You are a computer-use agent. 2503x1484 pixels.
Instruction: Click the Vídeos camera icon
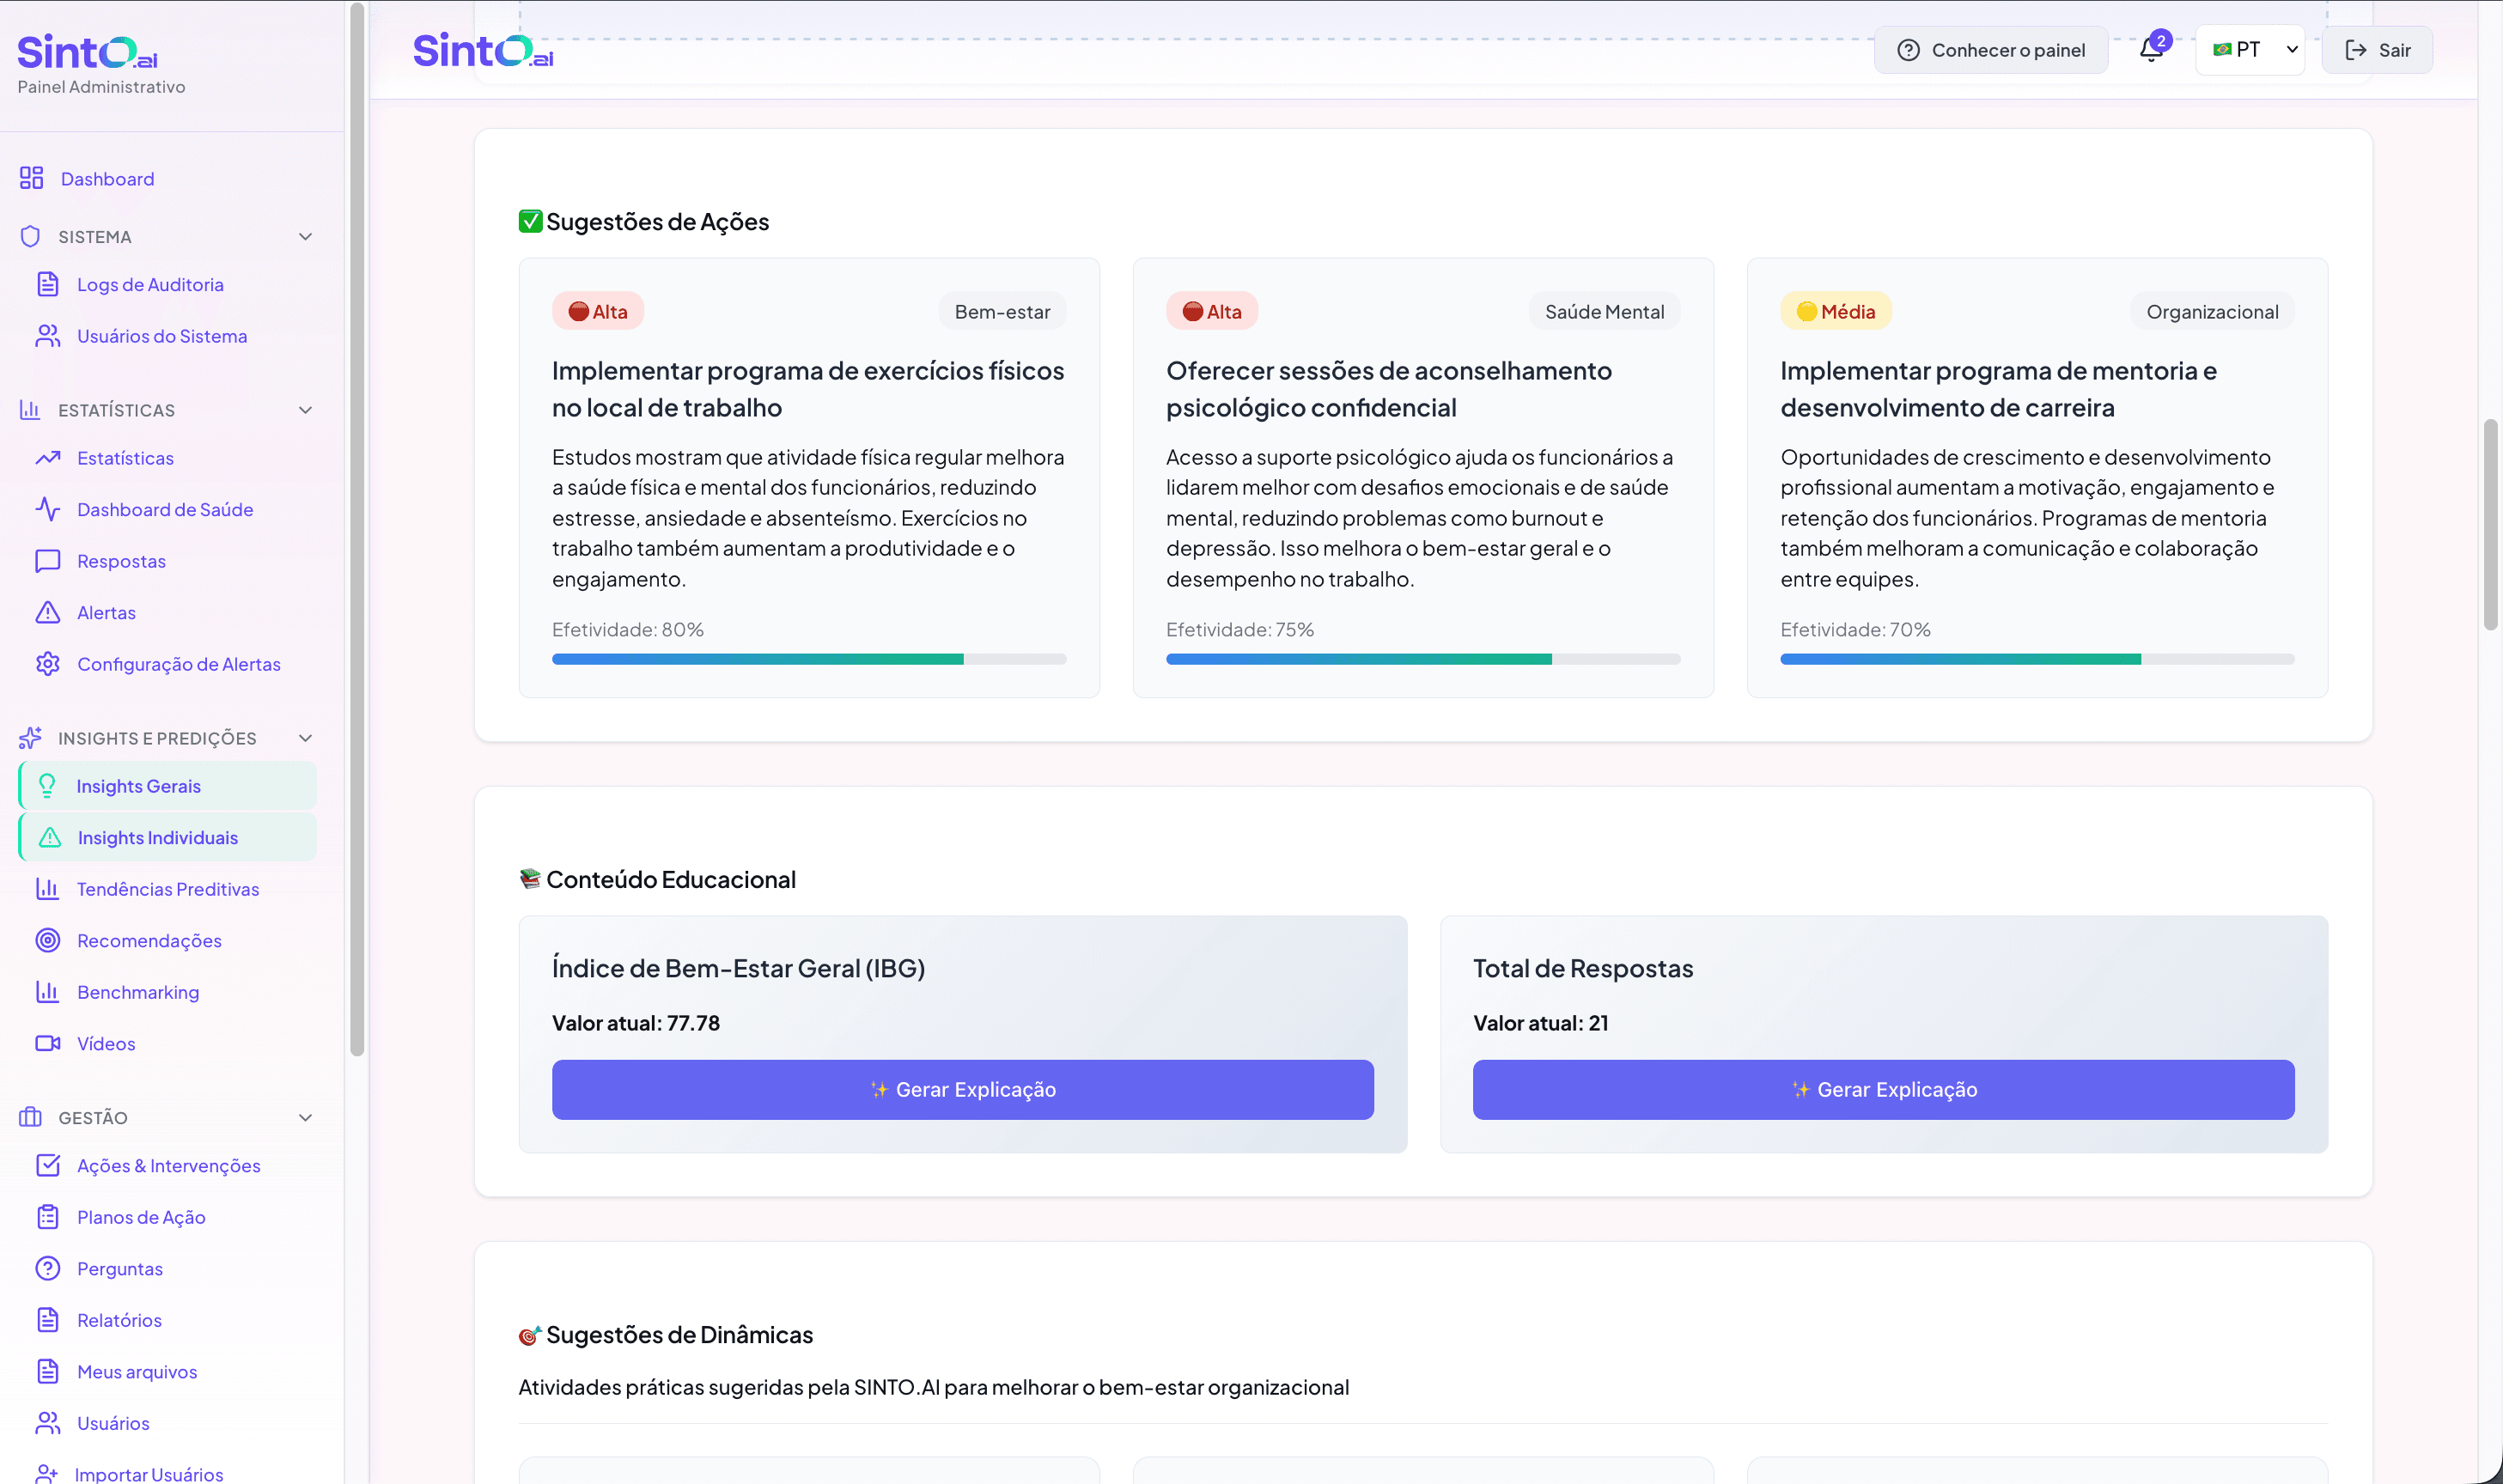tap(48, 1043)
